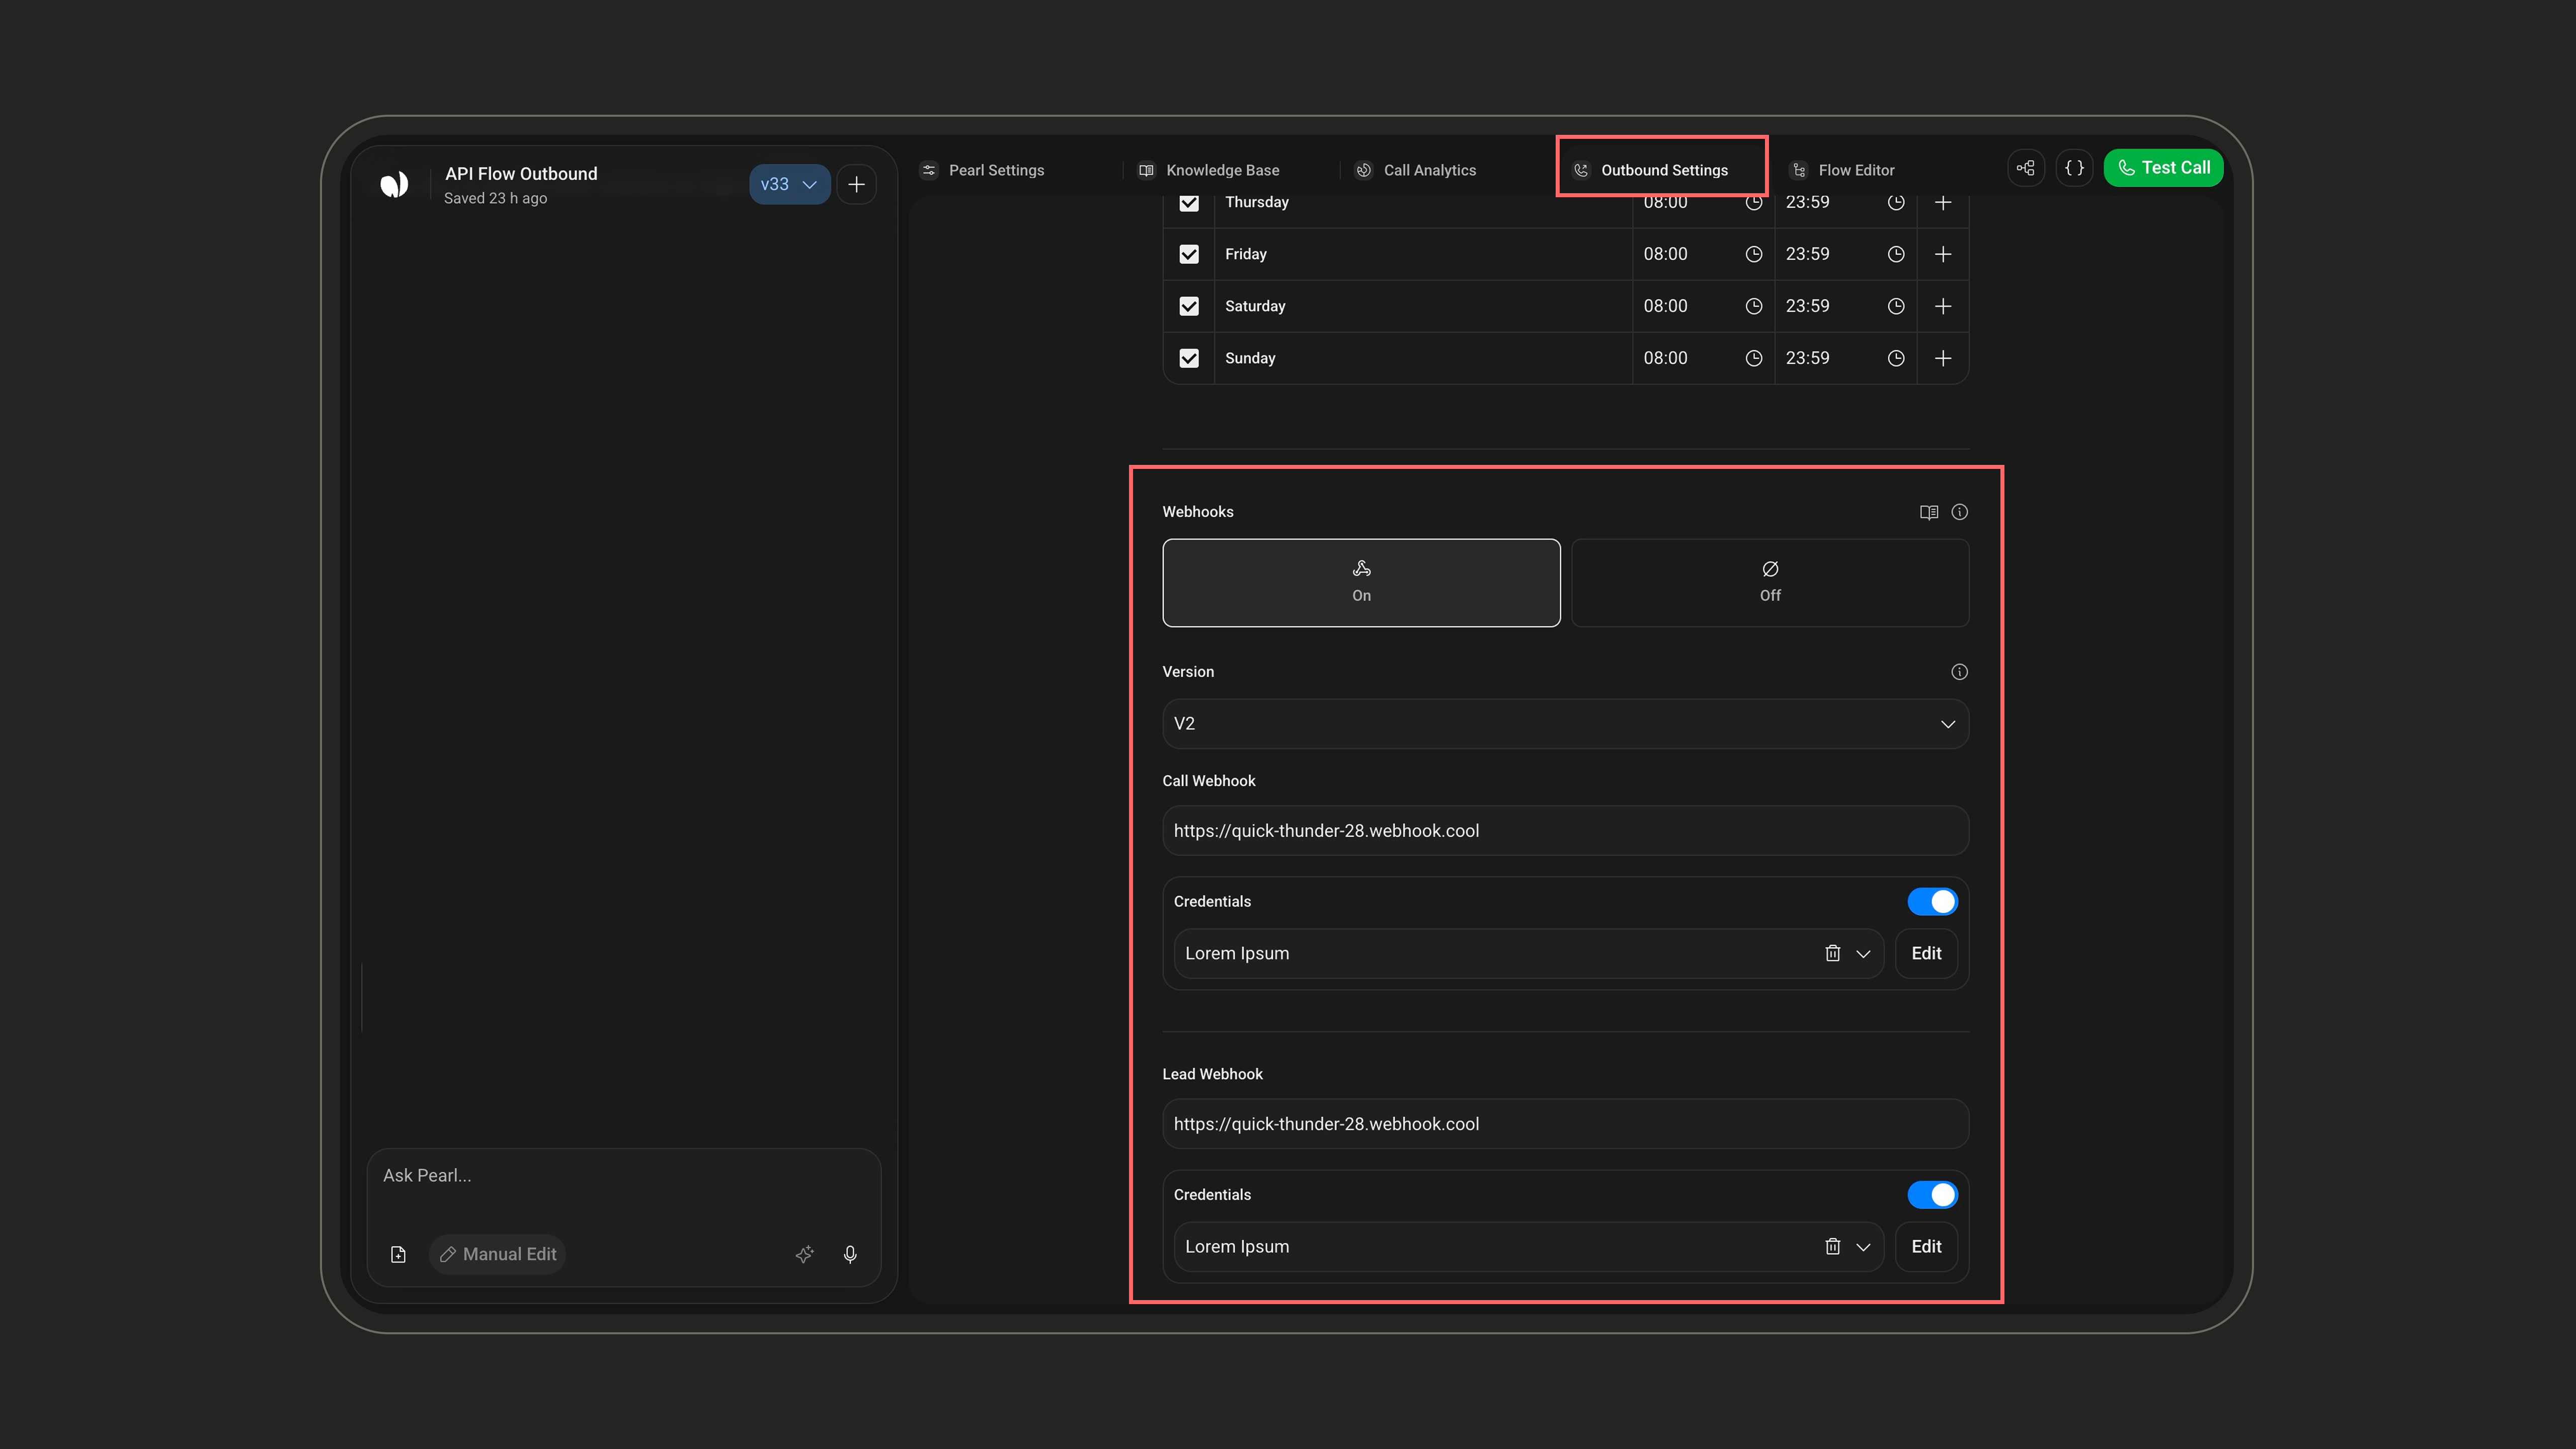2576x1449 pixels.
Task: Click the Manual Edit button
Action: pos(498,1254)
